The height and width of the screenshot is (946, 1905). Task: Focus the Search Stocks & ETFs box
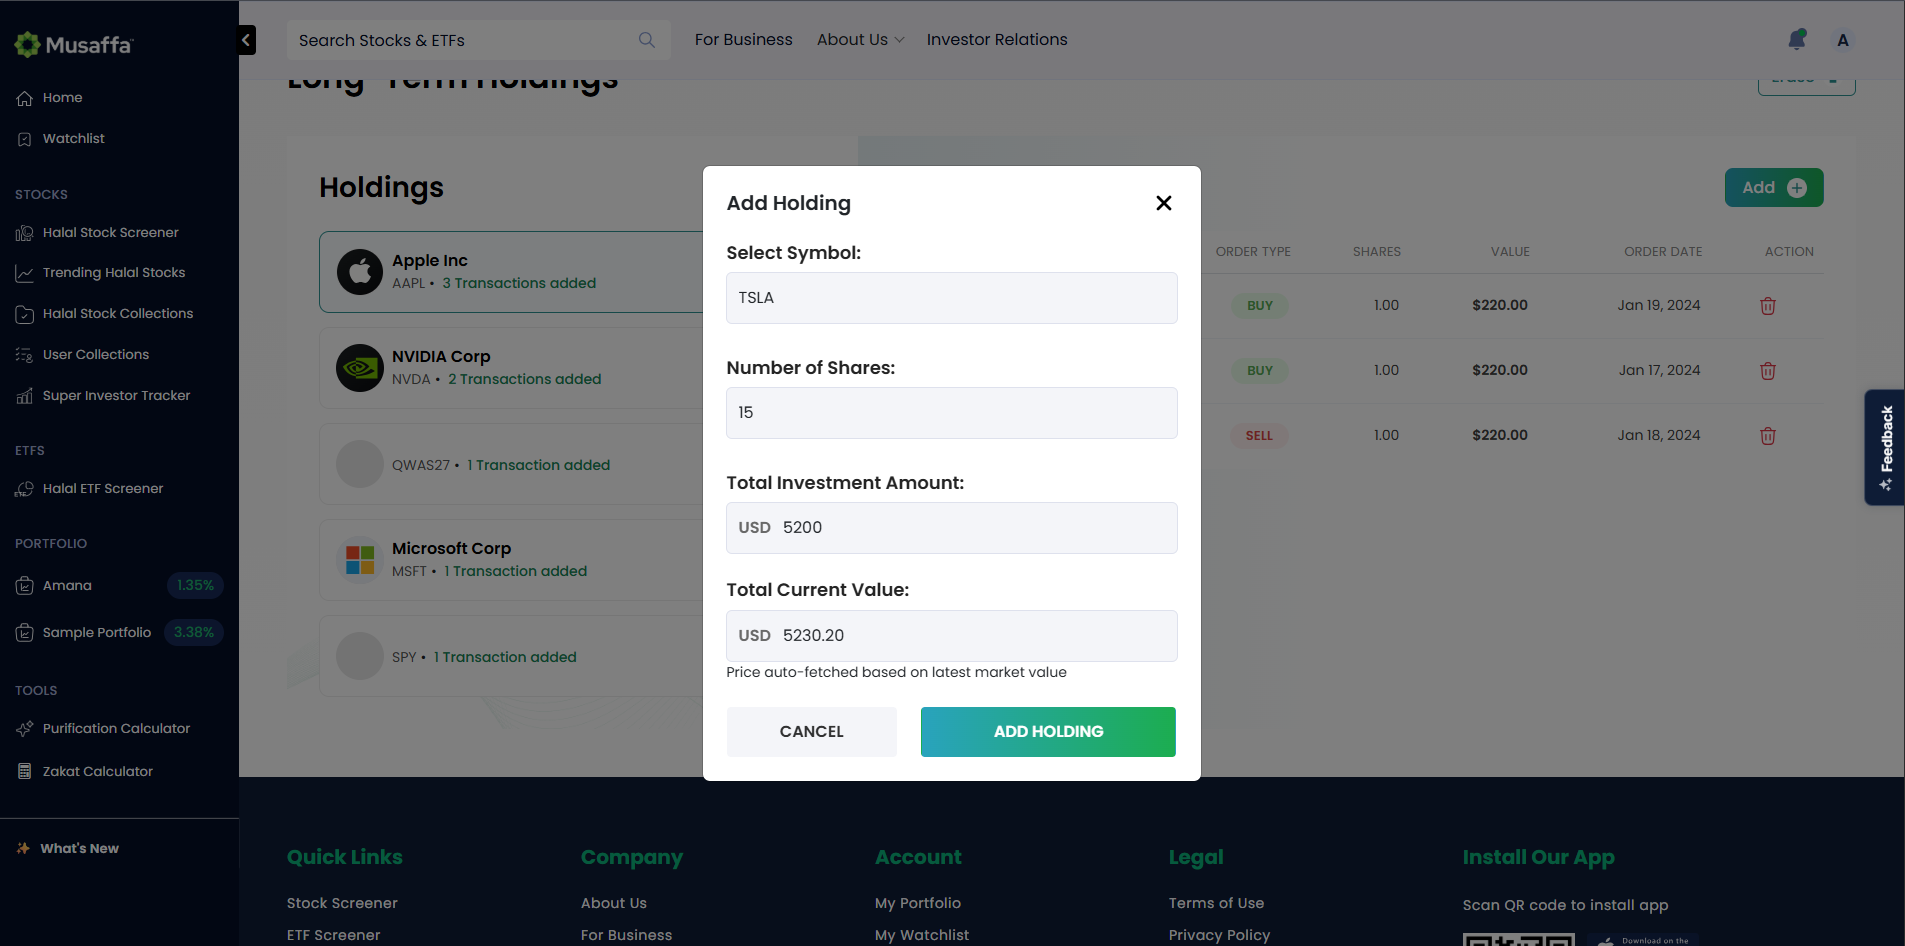coord(478,40)
